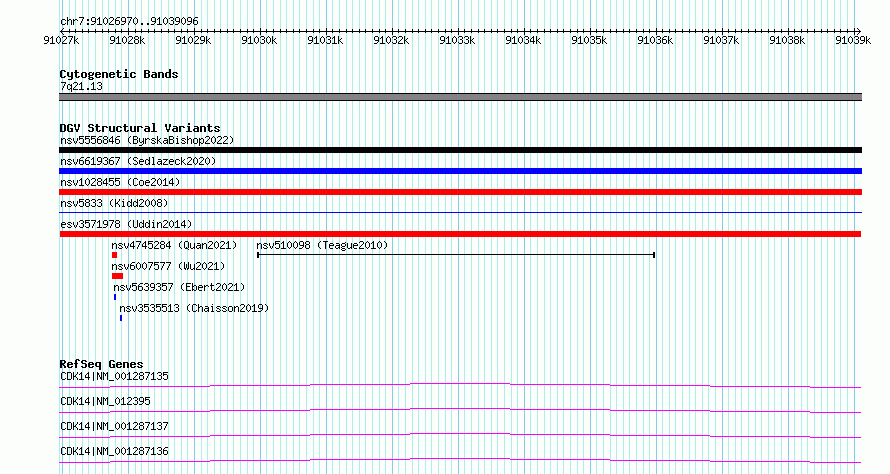Click the nsv510098 (Teague2010) label
Image resolution: width=890 pixels, height=474 pixels.
click(322, 245)
